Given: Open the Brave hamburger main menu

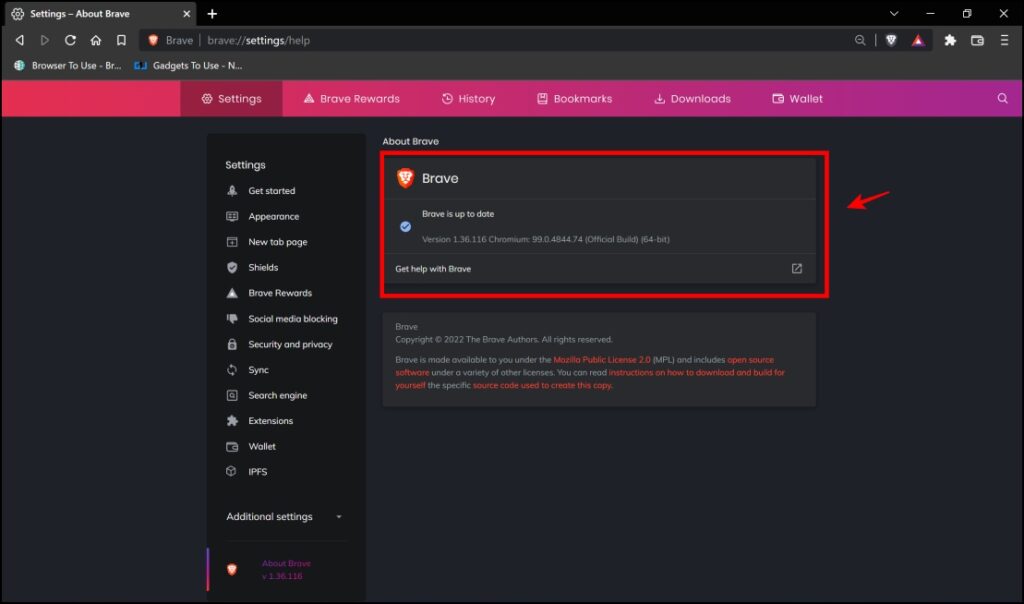Looking at the screenshot, I should [1004, 40].
